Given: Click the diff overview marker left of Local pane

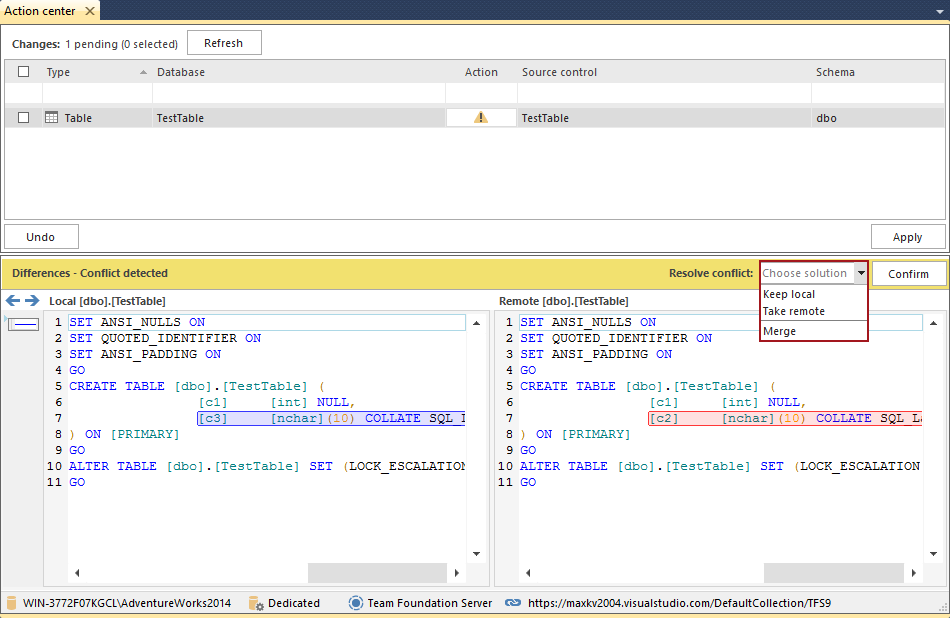Looking at the screenshot, I should coord(23,323).
